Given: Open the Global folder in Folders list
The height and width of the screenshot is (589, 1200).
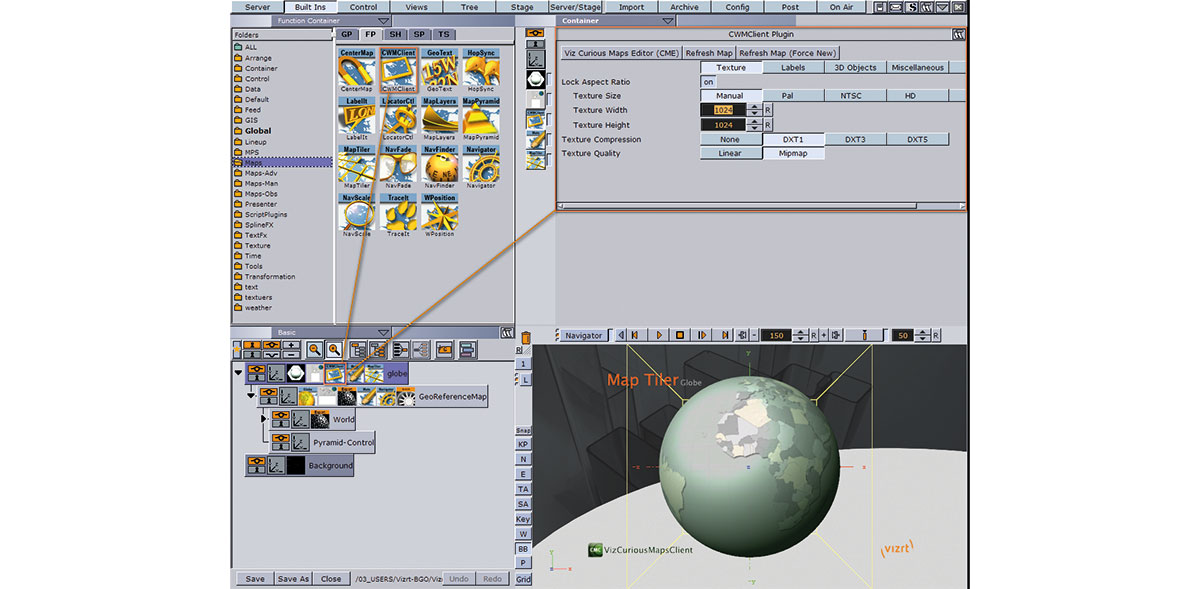Looking at the screenshot, I should pyautogui.click(x=258, y=131).
